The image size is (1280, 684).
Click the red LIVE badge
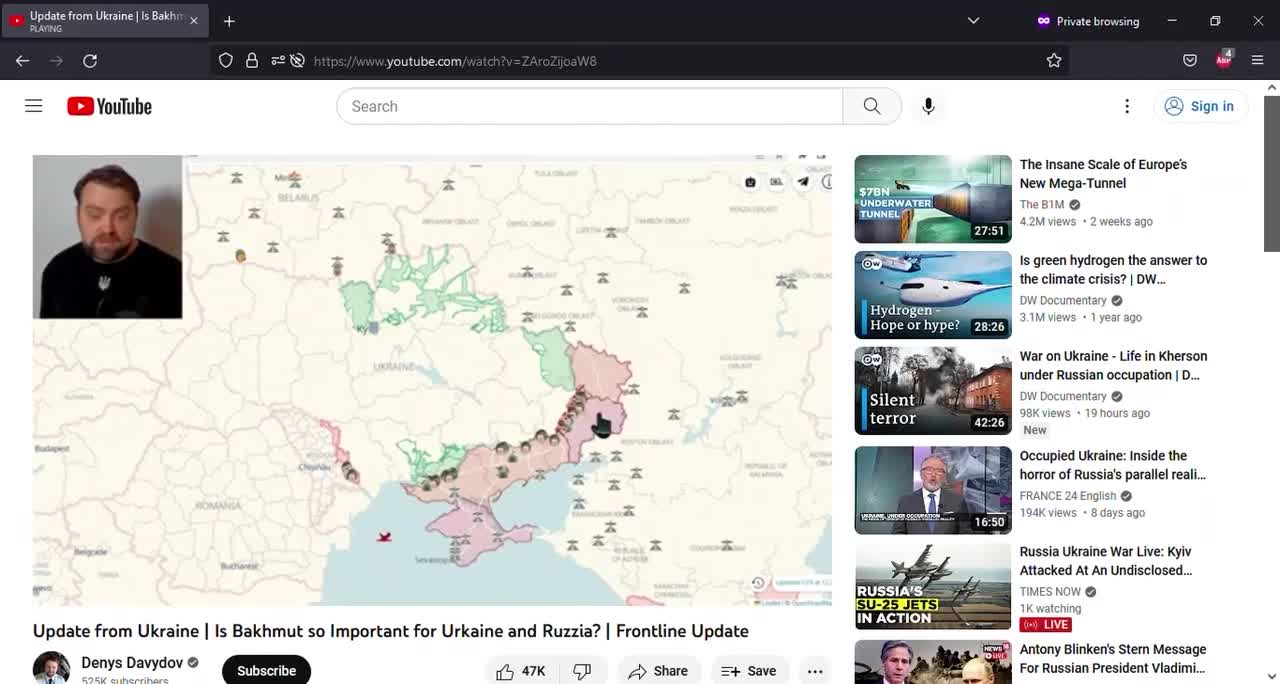(1046, 625)
